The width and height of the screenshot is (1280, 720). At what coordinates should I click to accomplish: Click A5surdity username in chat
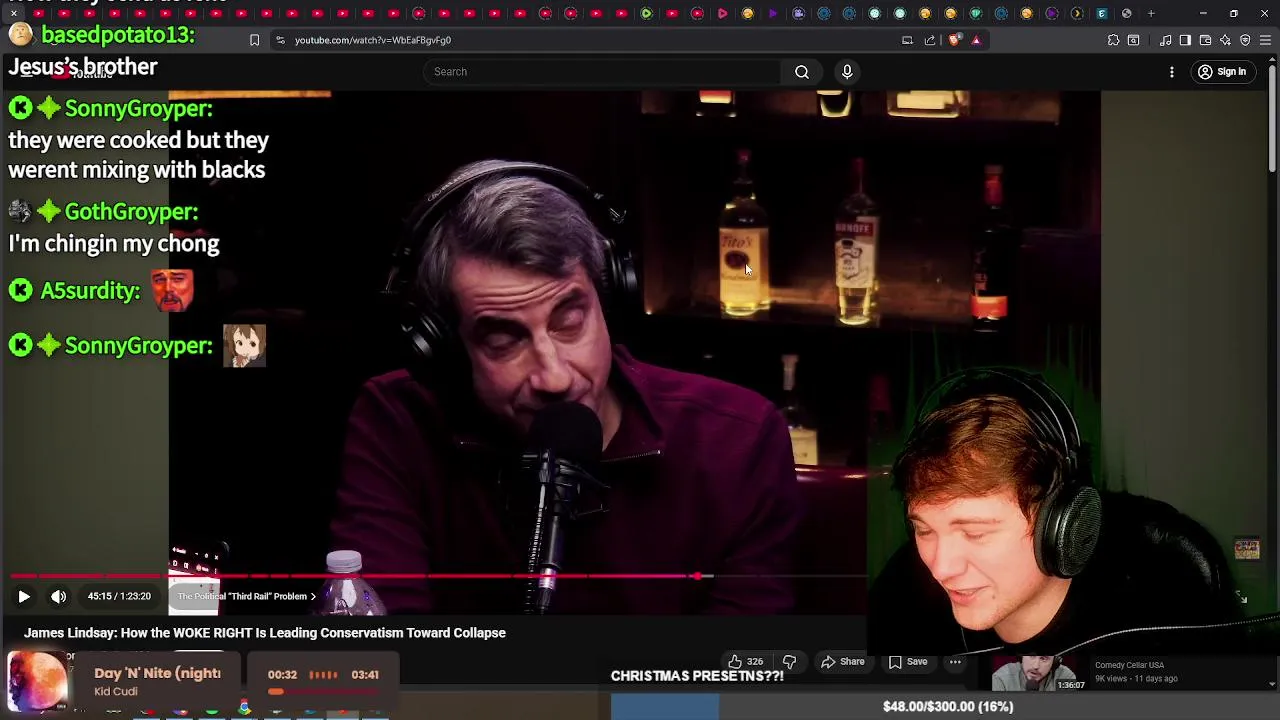[90, 291]
